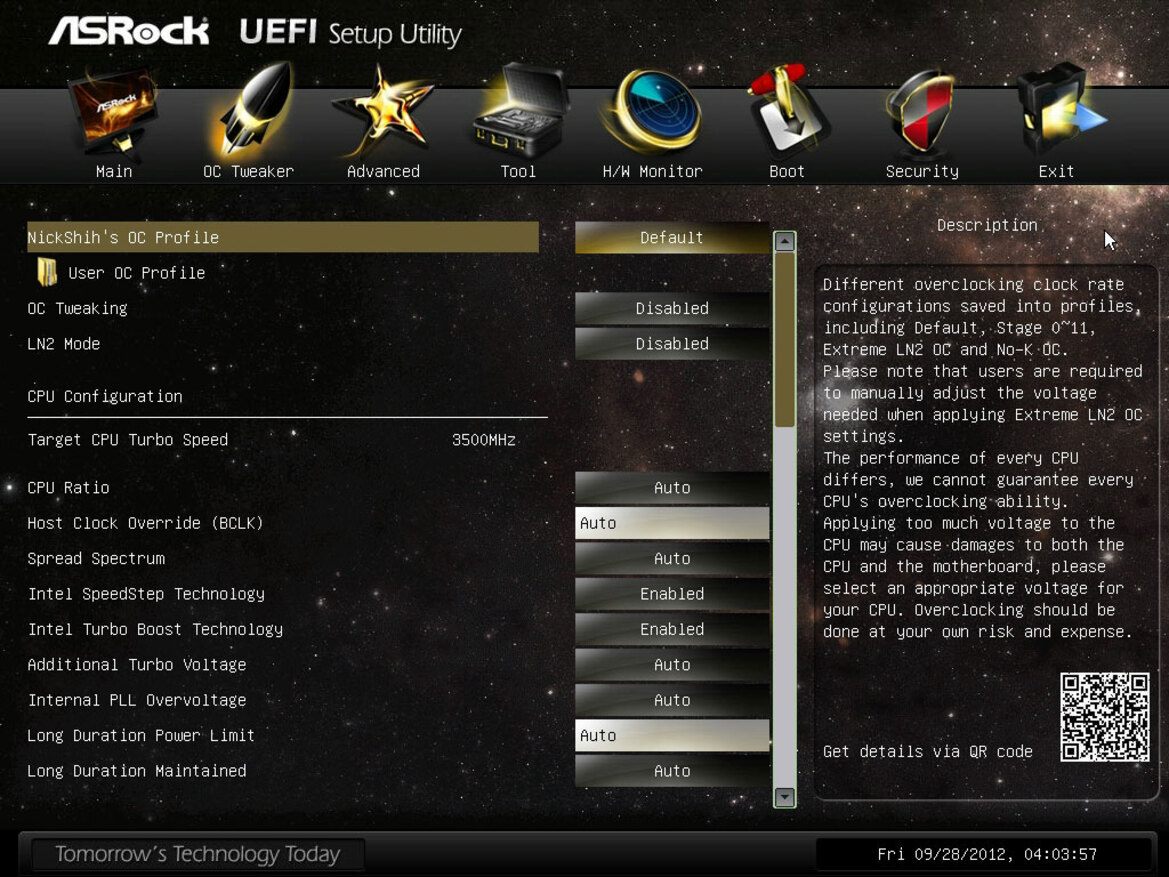Click the Description panel heading
1169x877 pixels.
tap(987, 225)
